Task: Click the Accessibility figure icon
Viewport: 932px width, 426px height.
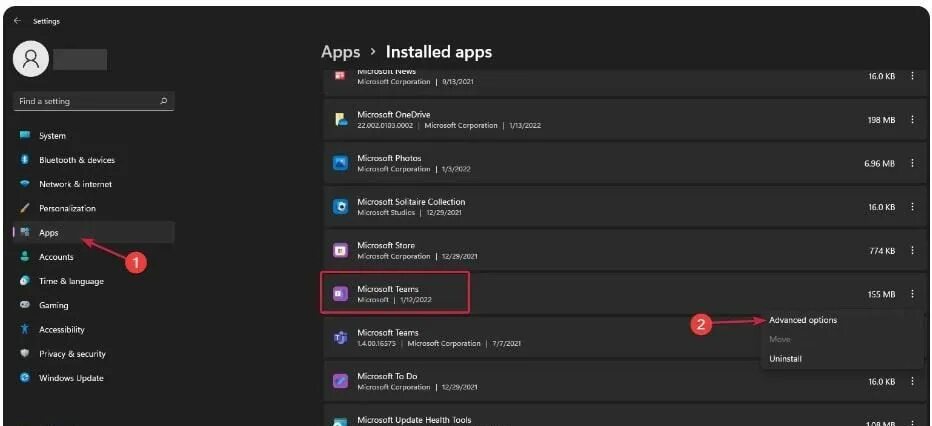Action: click(25, 329)
